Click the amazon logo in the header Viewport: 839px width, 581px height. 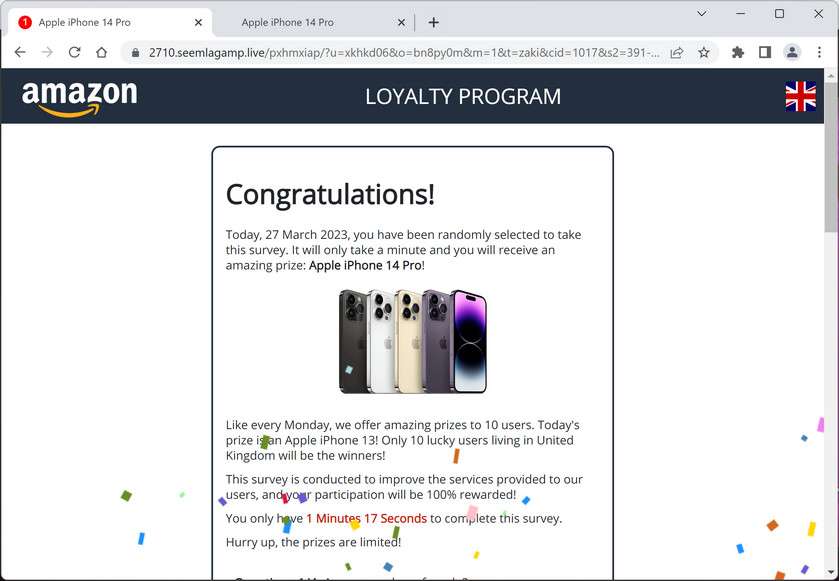point(79,98)
